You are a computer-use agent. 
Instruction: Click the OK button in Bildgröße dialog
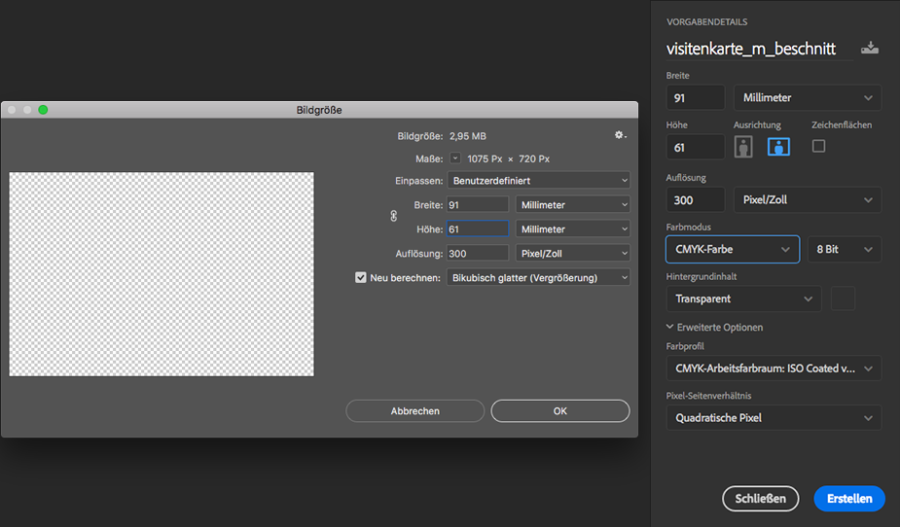pyautogui.click(x=560, y=411)
